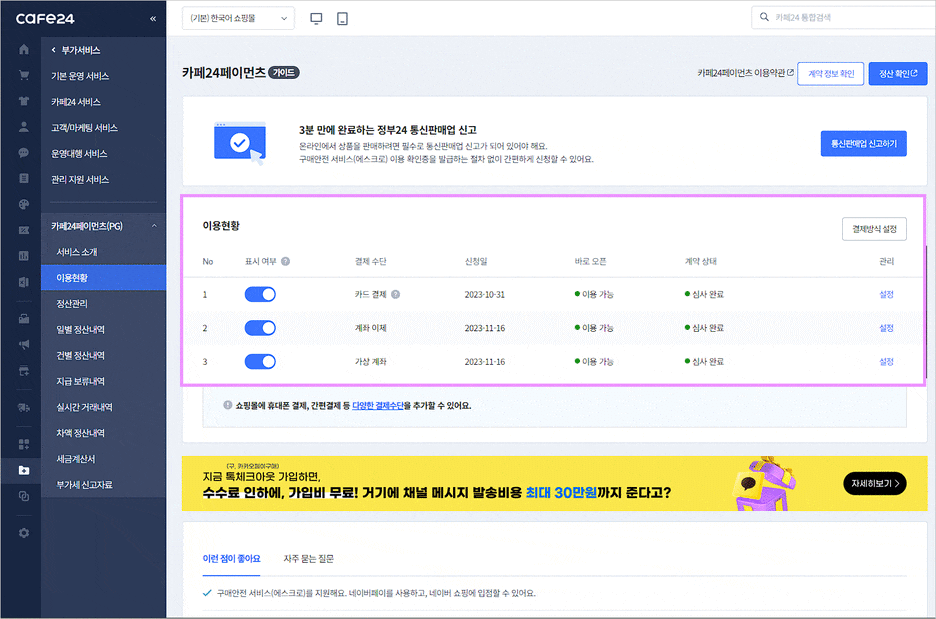
Task: Click 설정 link for 가상 계좌 row
Action: point(886,361)
